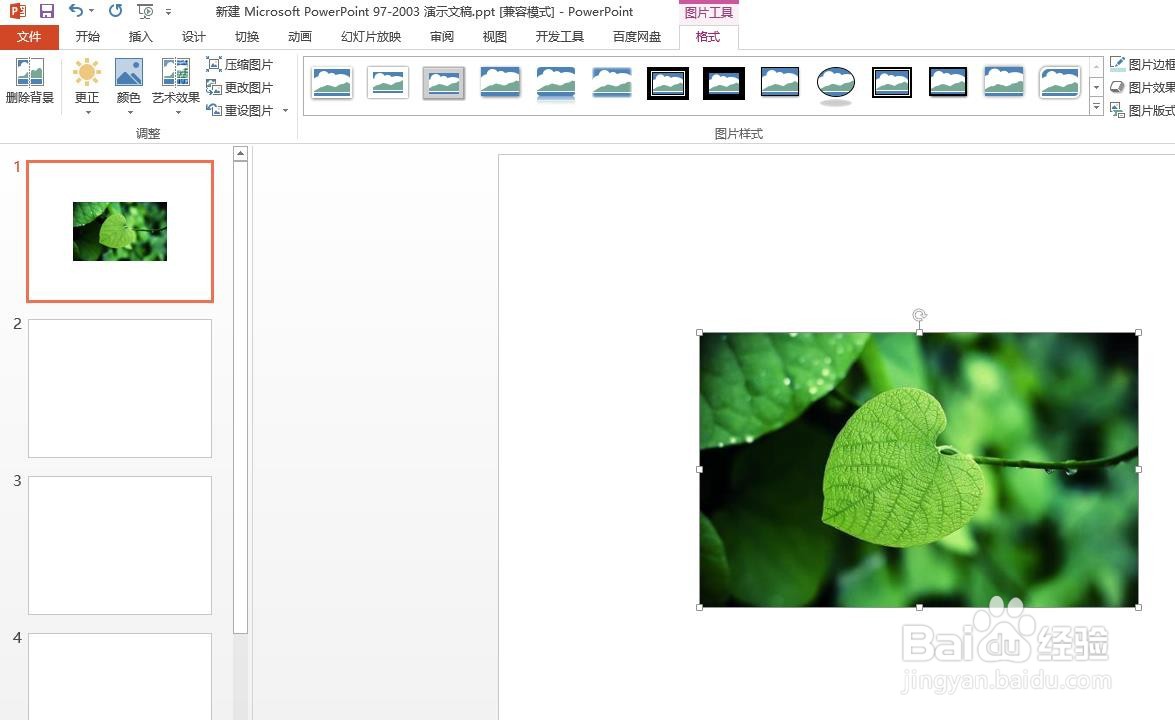Click 压缩图片

[x=240, y=64]
